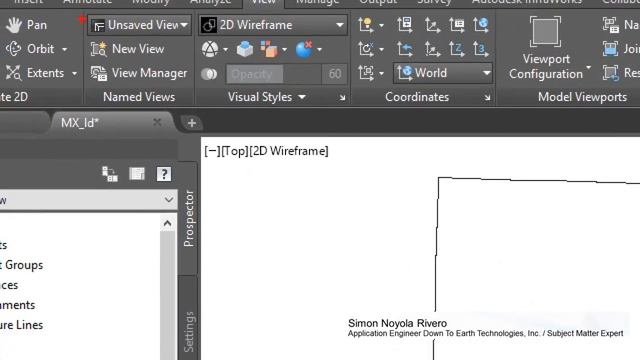This screenshot has height=360, width=640.
Task: Open a new drawing tab with plus button
Action: (191, 123)
